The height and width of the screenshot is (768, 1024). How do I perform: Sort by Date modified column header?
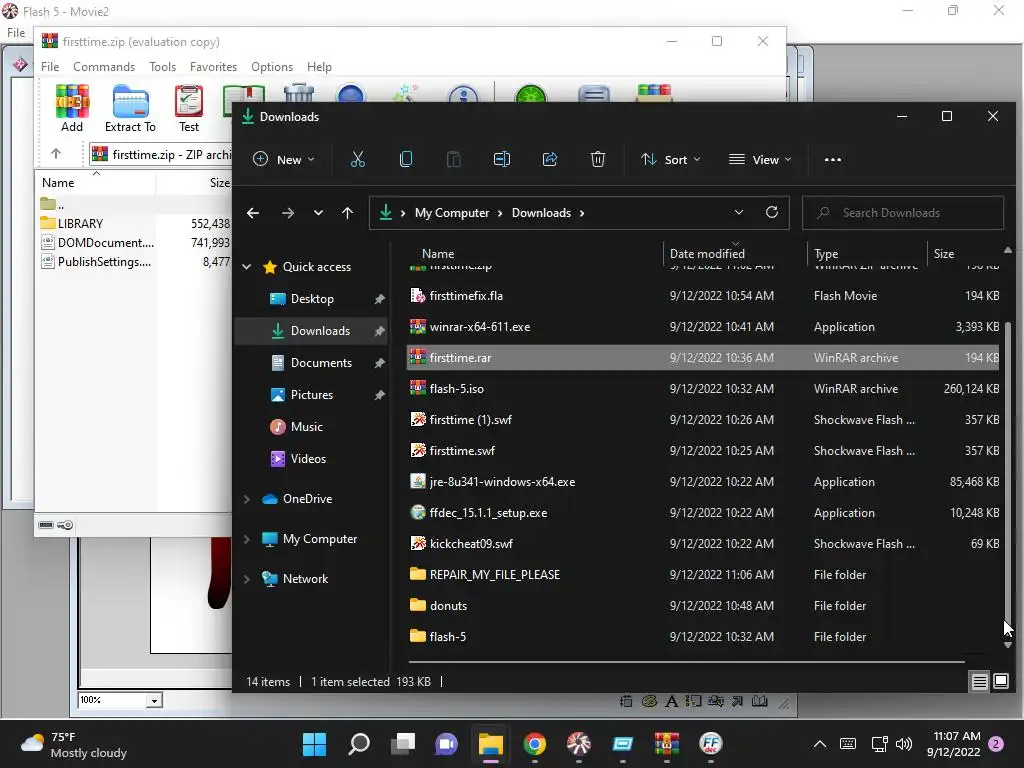click(x=735, y=253)
